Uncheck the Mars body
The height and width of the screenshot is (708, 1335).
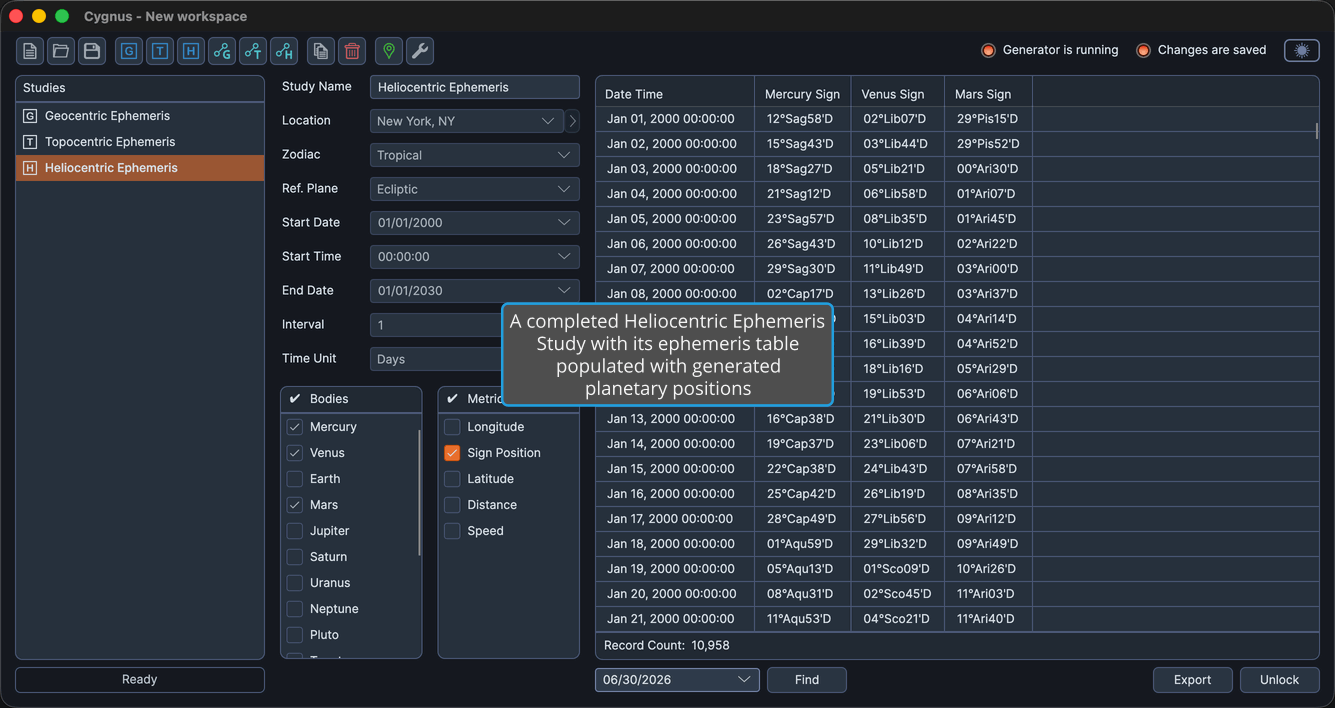[x=295, y=505]
